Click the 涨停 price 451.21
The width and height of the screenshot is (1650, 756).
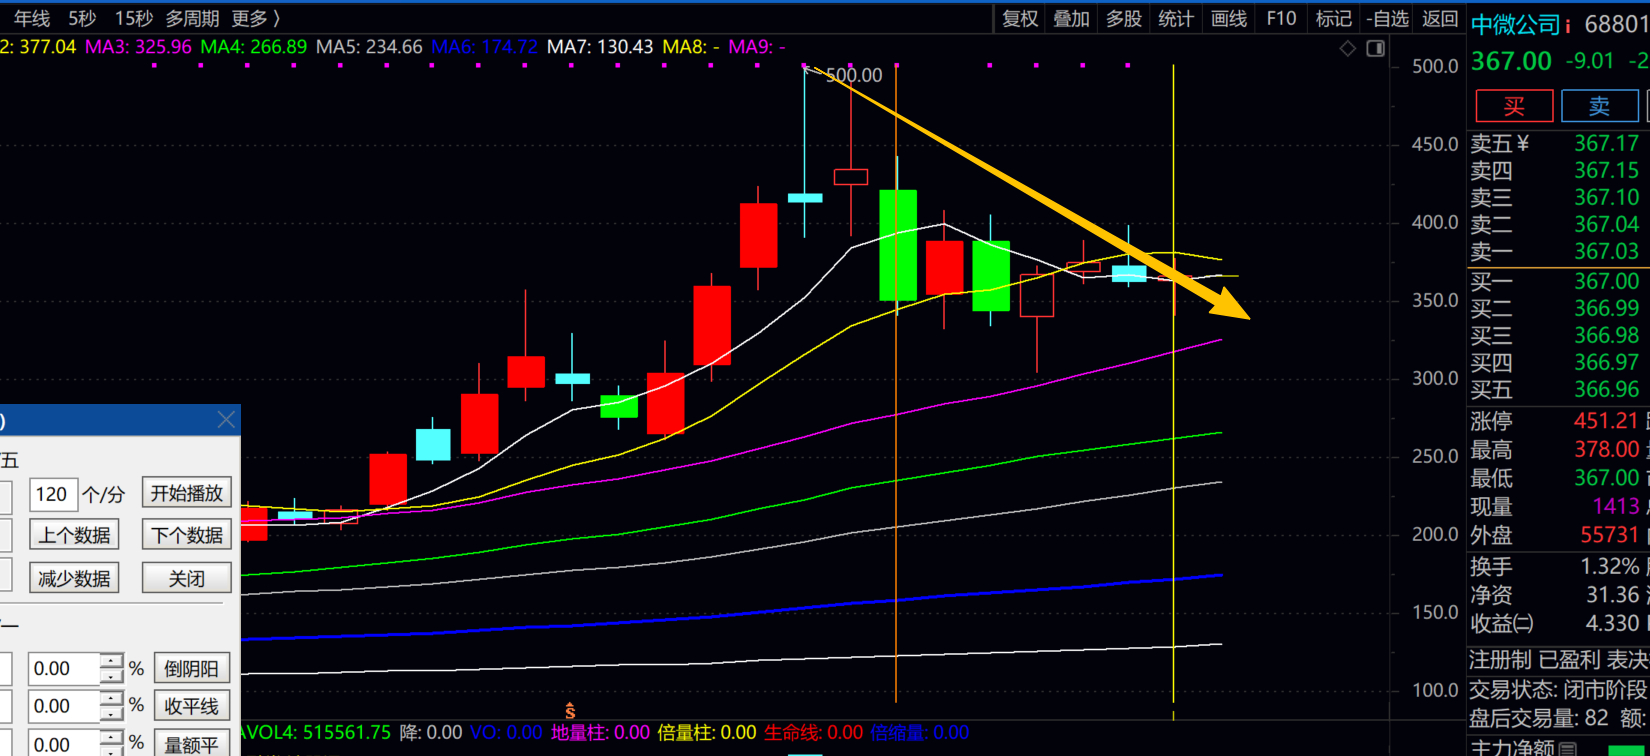1606,422
